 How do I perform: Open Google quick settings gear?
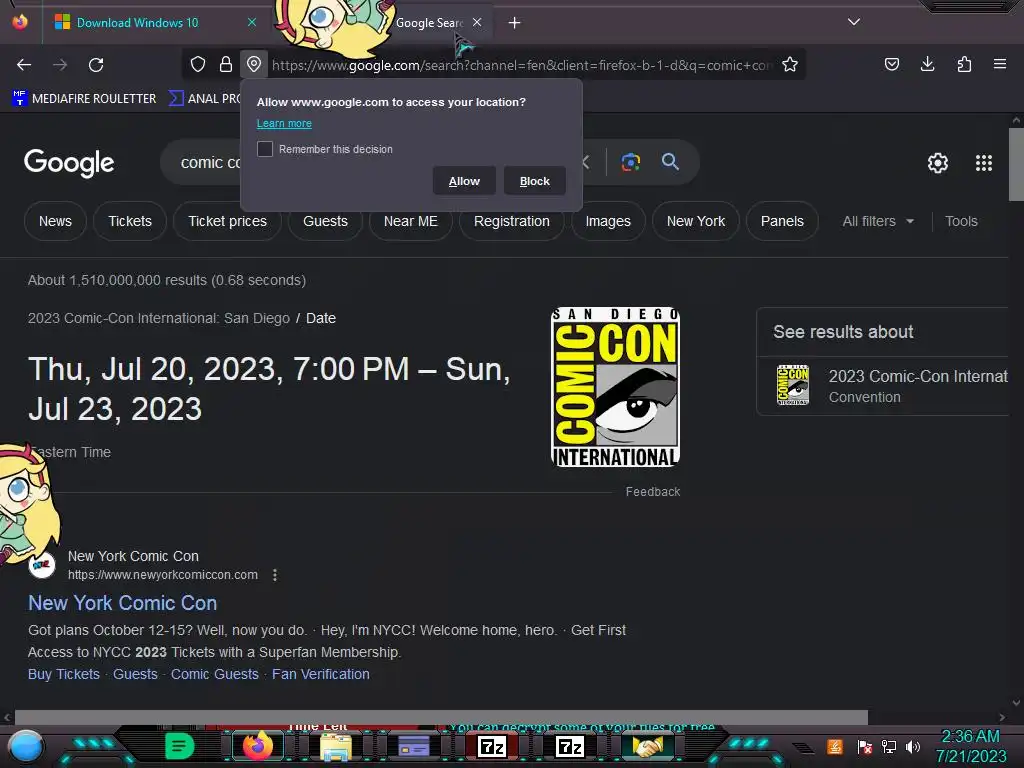click(x=938, y=163)
